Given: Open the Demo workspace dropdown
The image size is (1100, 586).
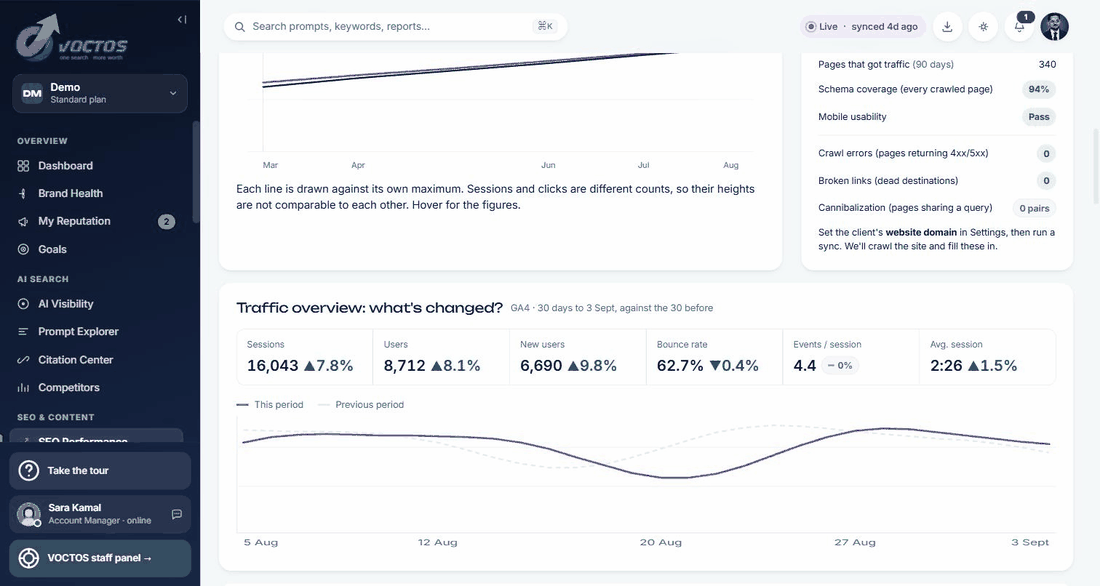Looking at the screenshot, I should coord(100,93).
